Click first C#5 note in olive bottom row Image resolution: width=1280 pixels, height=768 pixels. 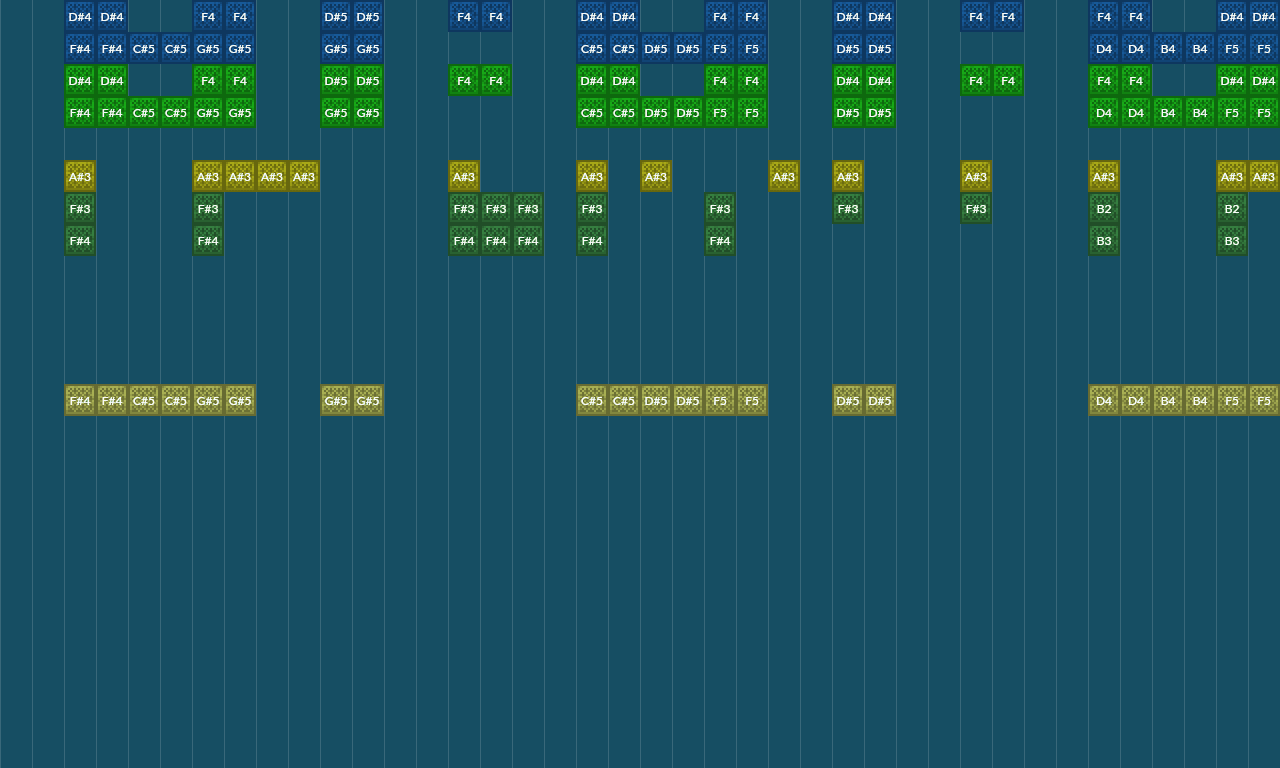tap(144, 401)
